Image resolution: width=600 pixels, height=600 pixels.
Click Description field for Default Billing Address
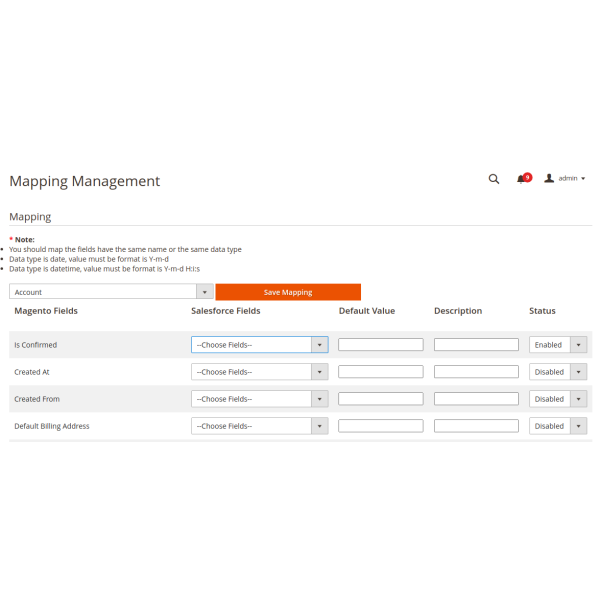[476, 426]
